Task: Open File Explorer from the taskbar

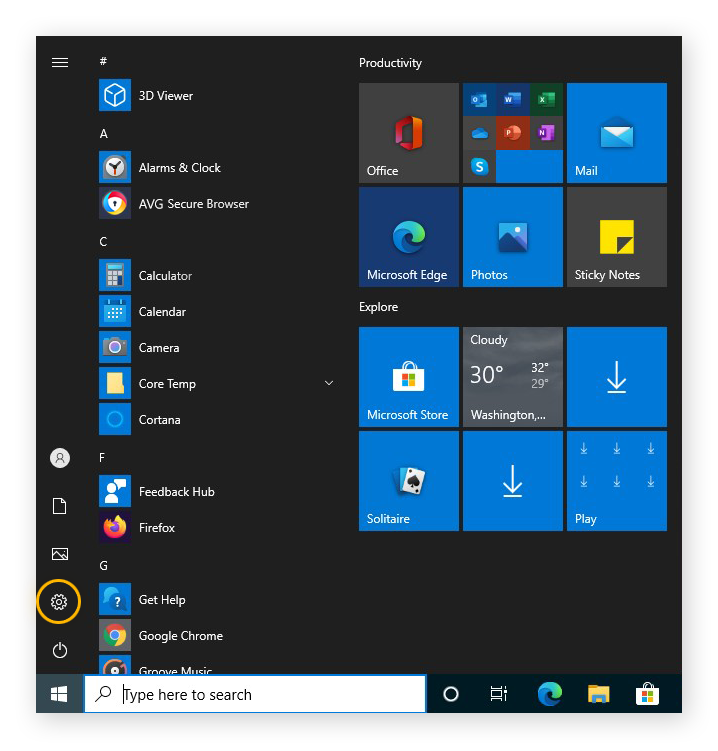Action: point(598,694)
